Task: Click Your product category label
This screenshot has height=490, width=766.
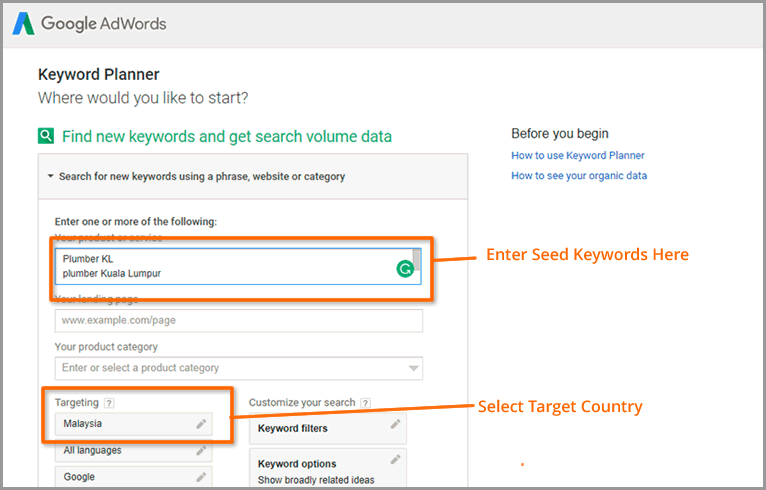Action: pyautogui.click(x=106, y=347)
